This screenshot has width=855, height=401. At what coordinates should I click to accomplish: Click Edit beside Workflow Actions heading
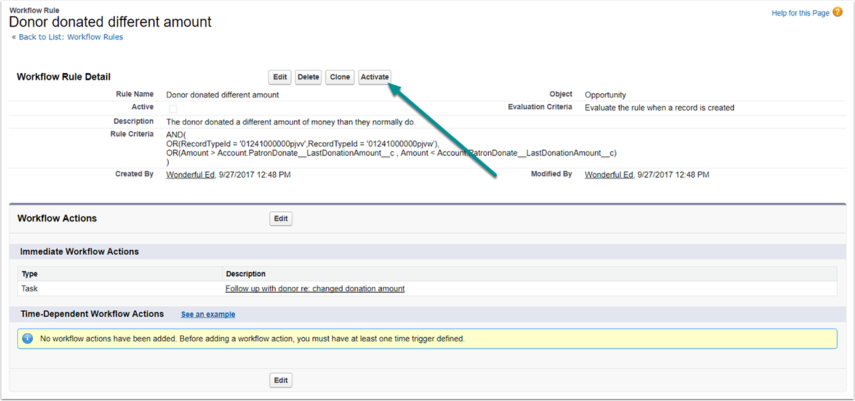point(281,218)
